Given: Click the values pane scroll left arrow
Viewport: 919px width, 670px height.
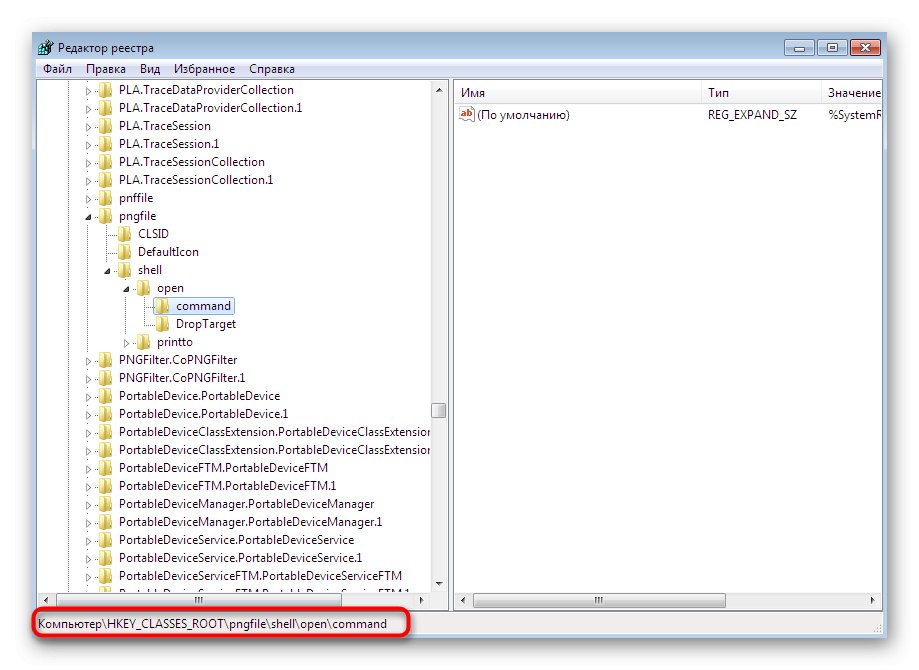Looking at the screenshot, I should pos(463,600).
